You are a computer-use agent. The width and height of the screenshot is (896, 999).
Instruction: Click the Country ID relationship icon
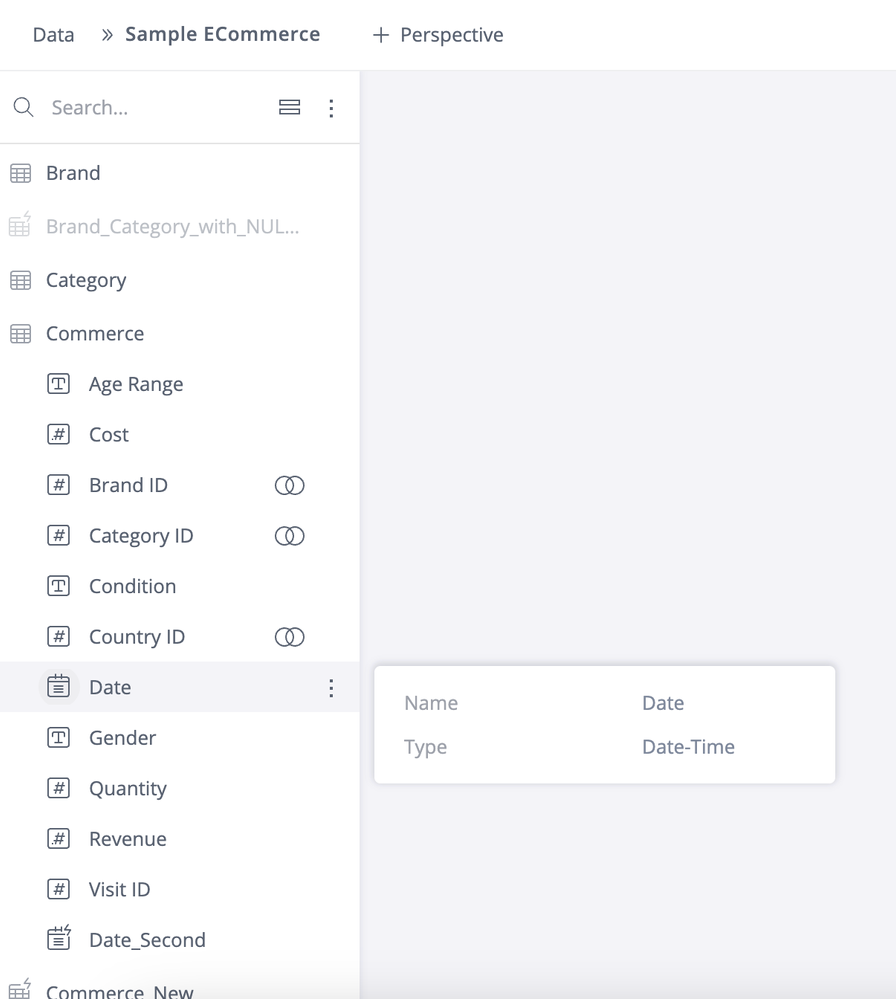(289, 637)
